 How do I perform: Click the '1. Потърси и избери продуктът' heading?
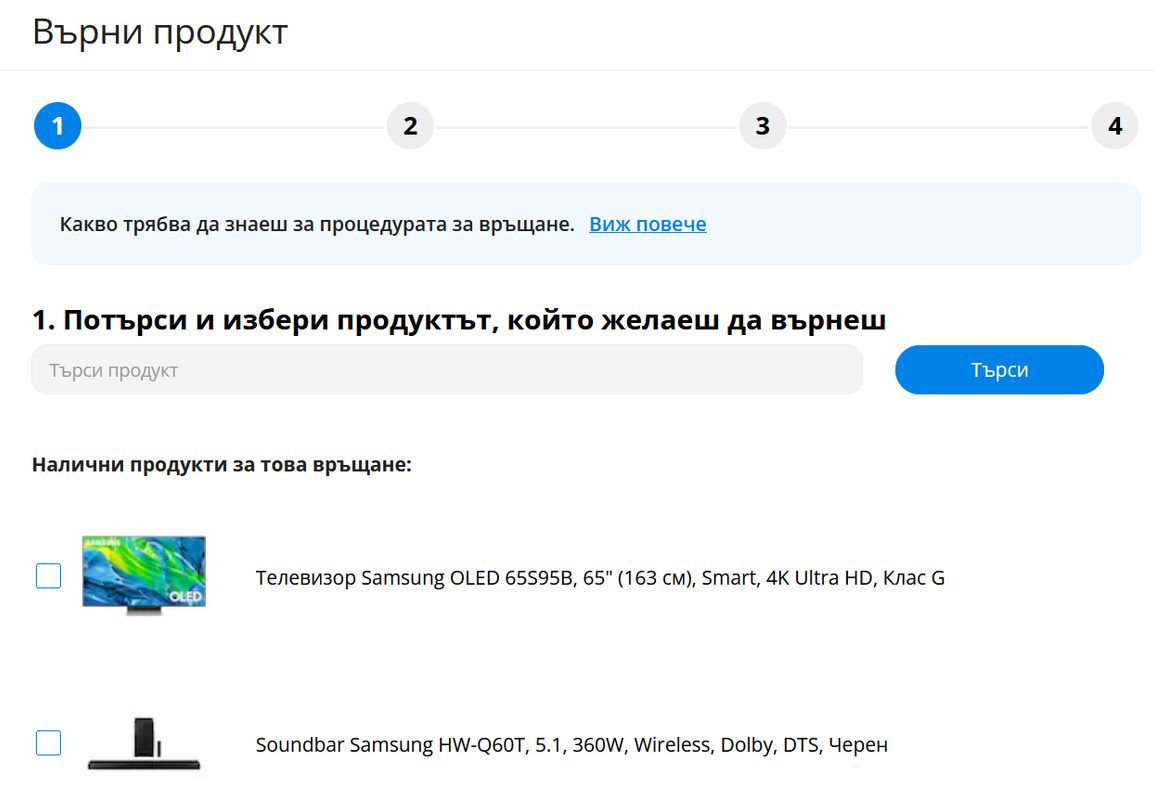(x=459, y=320)
